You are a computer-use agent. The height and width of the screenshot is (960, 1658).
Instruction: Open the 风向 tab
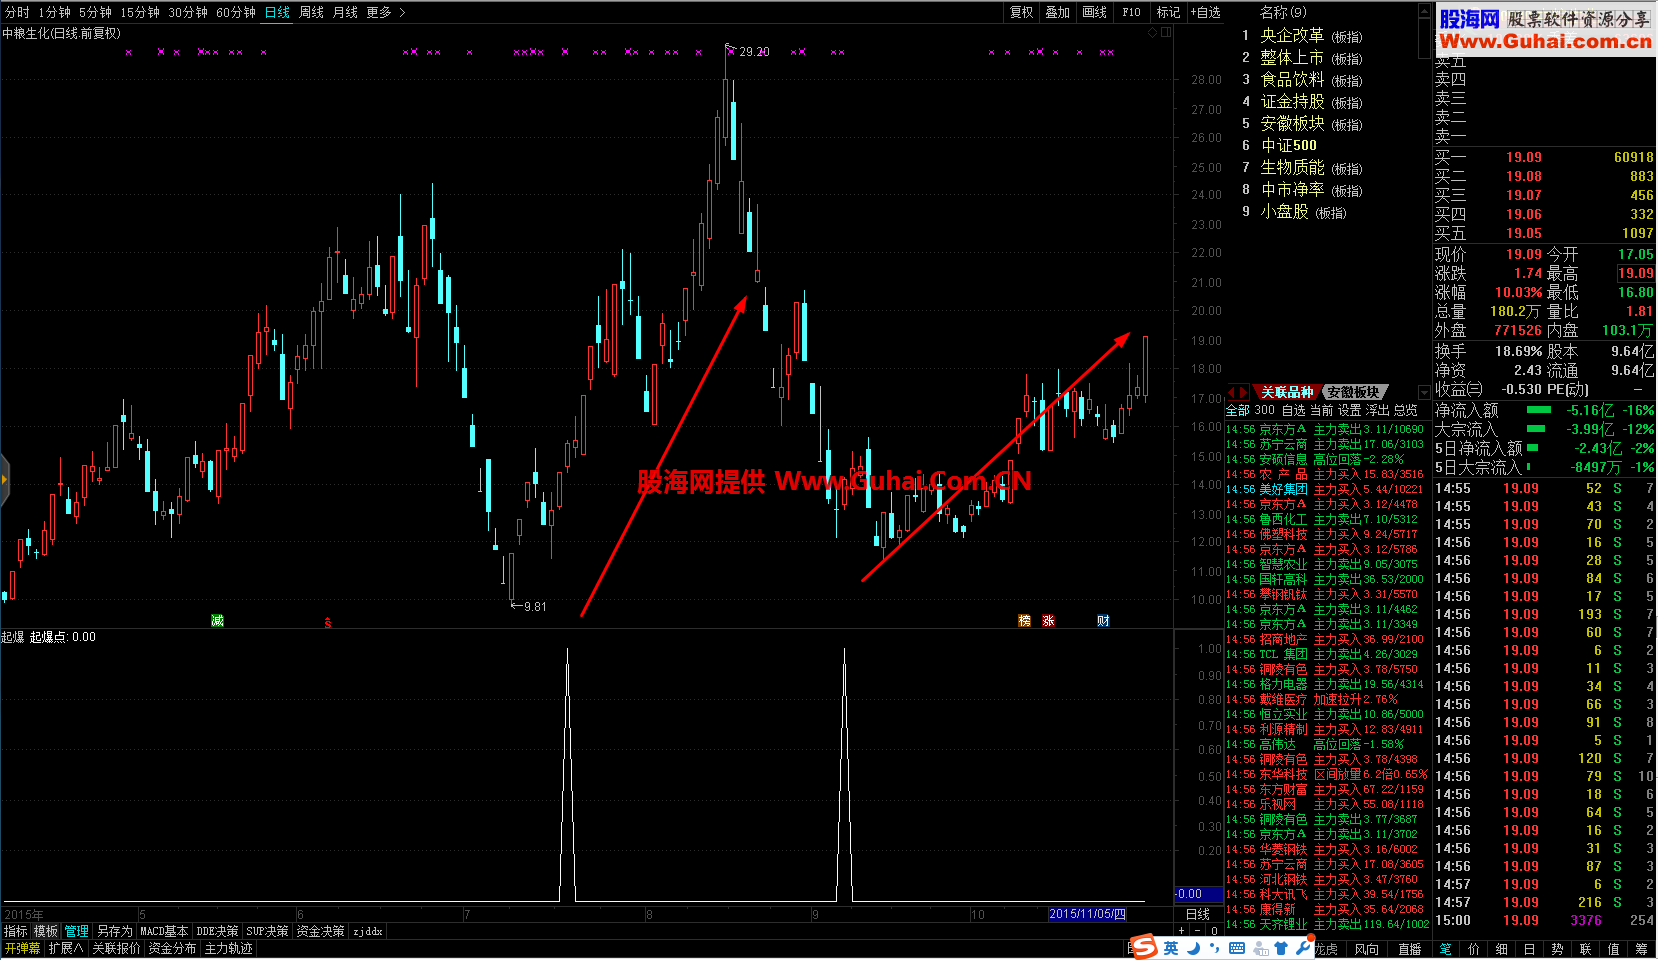pyautogui.click(x=1367, y=949)
